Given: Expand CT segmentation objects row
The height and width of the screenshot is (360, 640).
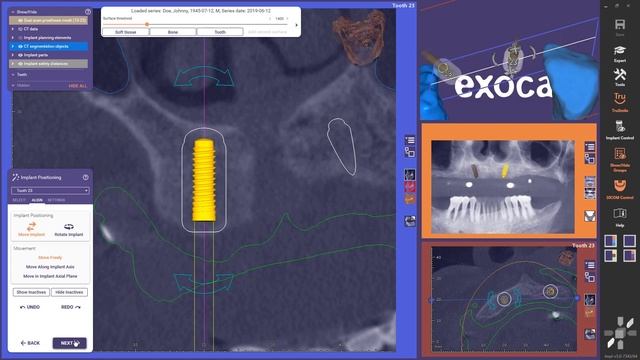Looking at the screenshot, I should point(13,46).
